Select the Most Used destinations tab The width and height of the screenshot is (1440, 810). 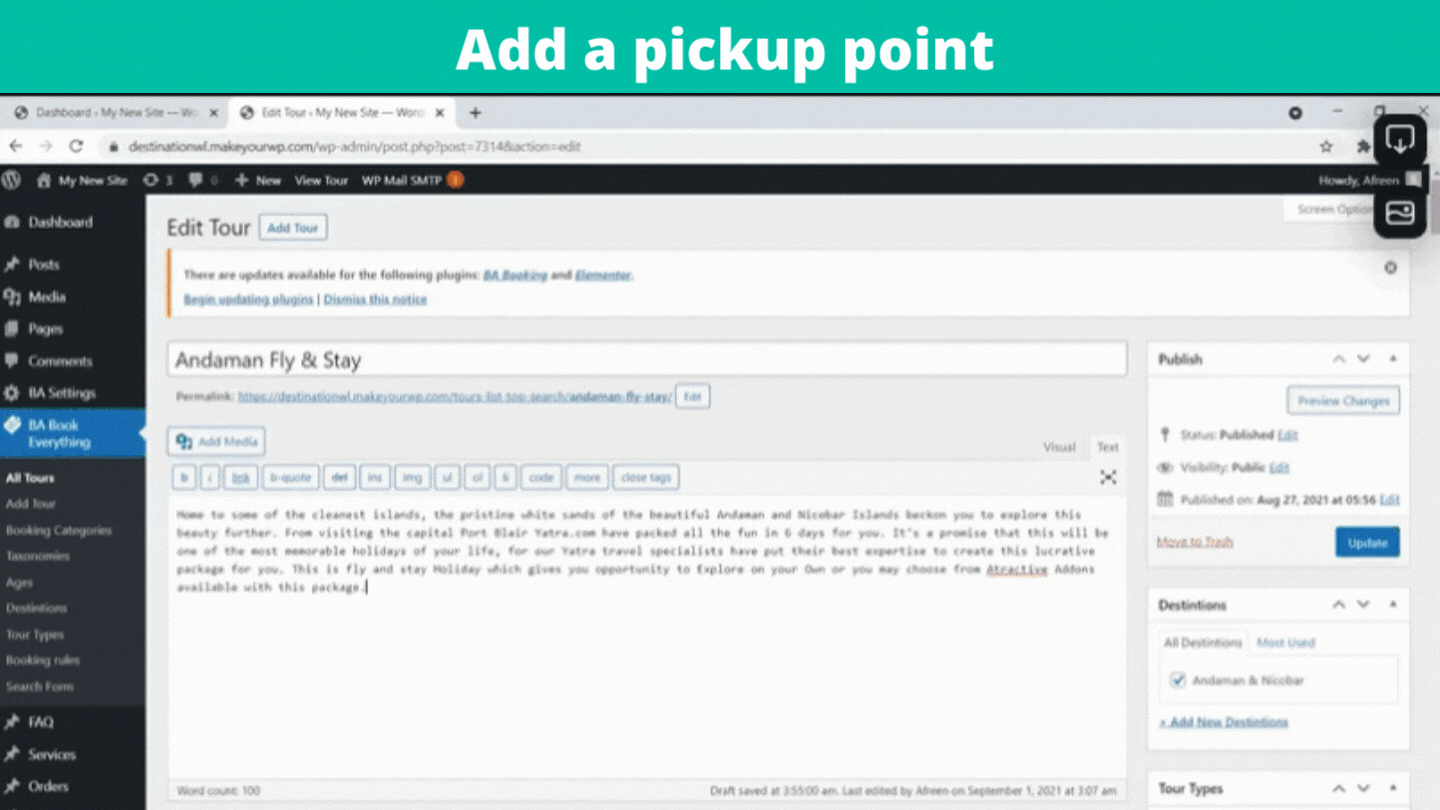coord(1285,642)
